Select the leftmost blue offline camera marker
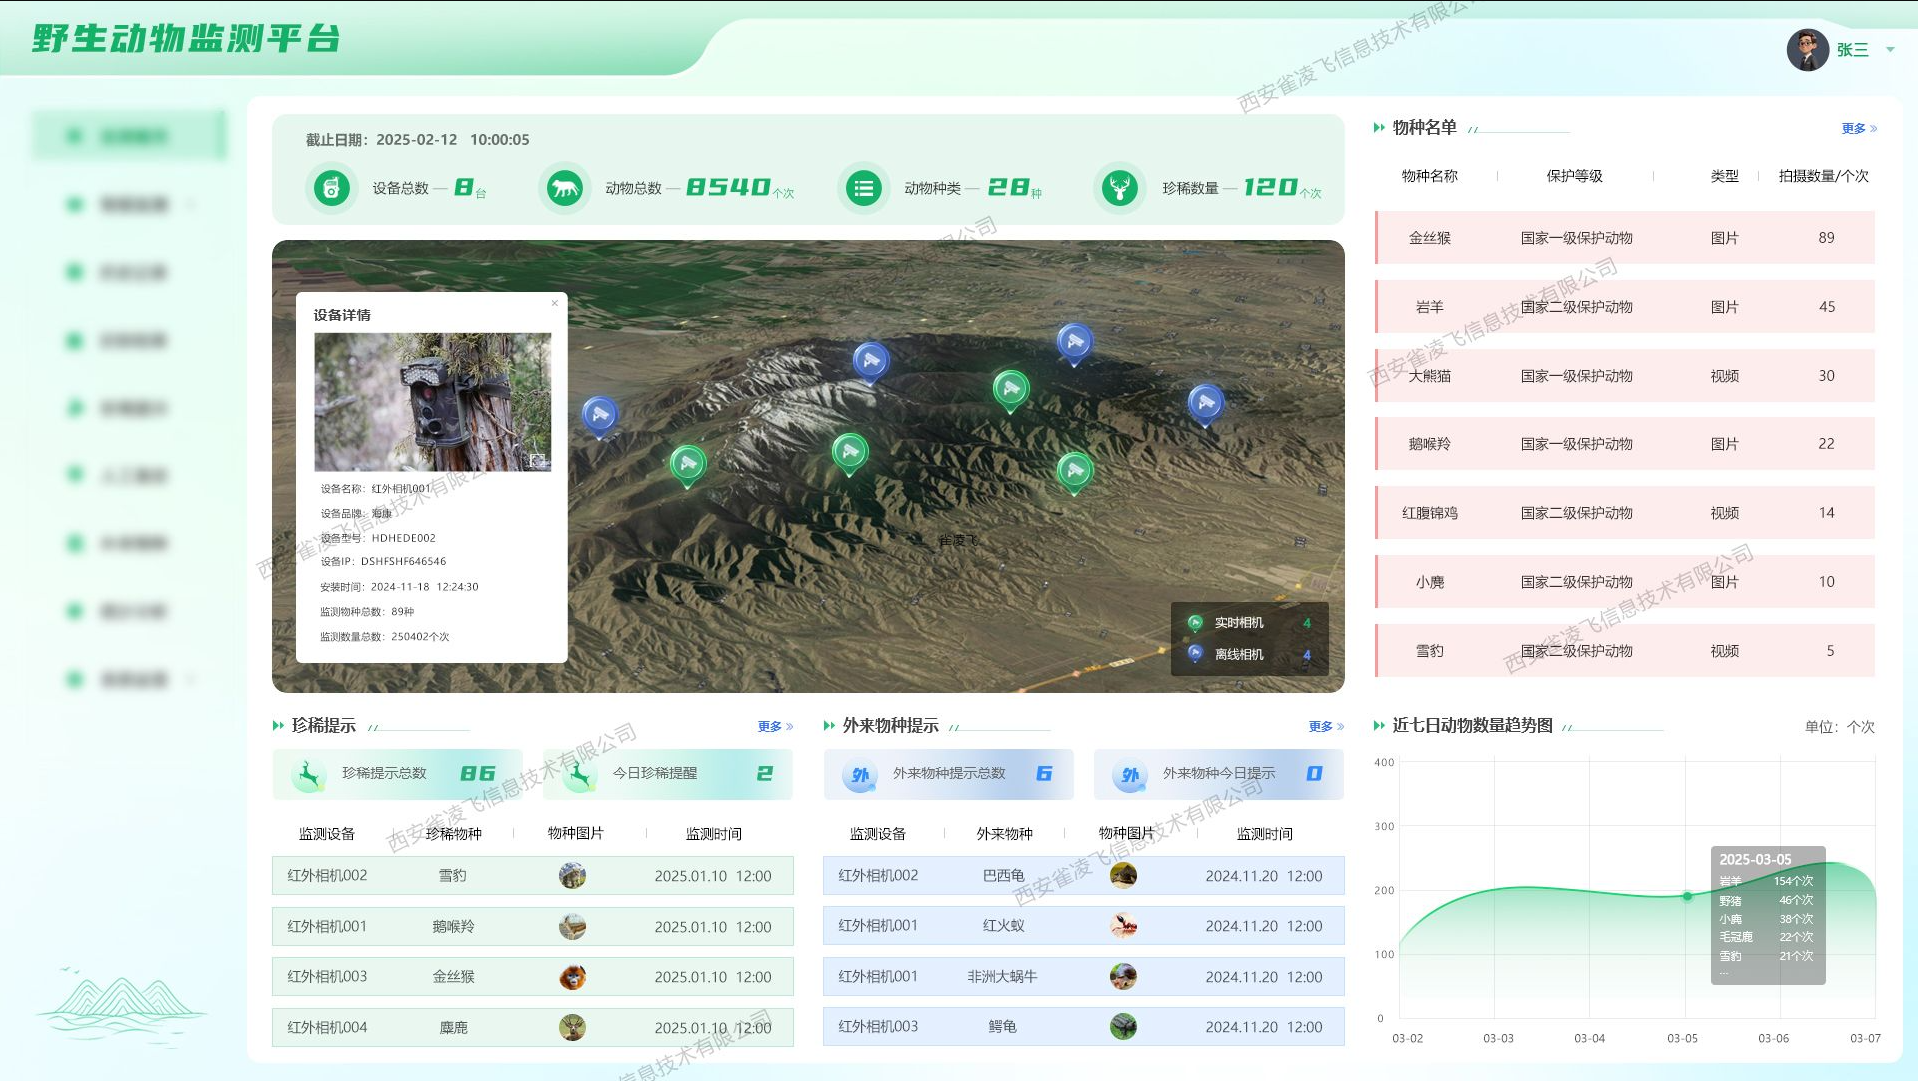 point(600,414)
